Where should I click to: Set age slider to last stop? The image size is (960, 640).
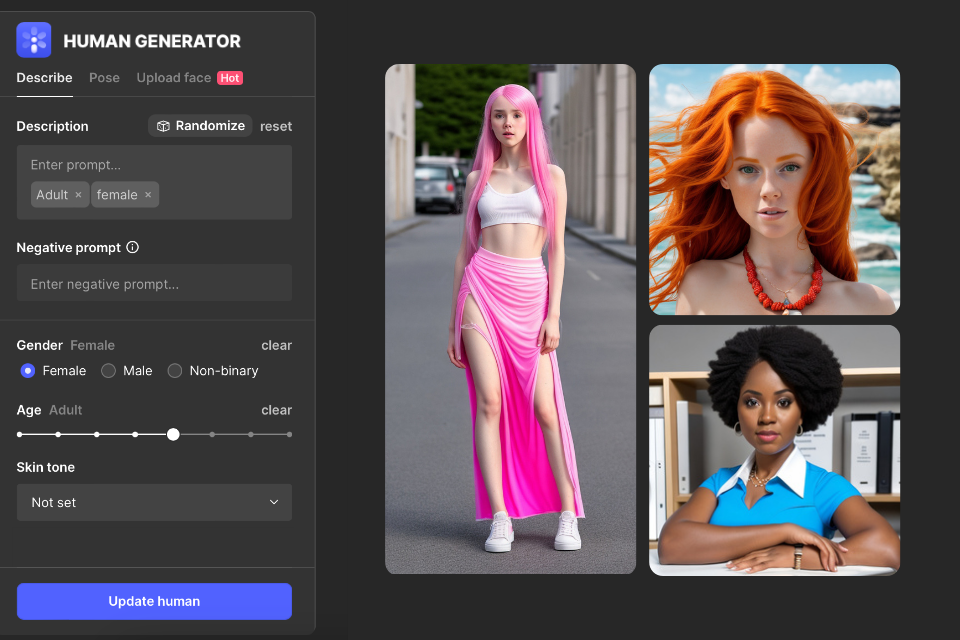289,434
